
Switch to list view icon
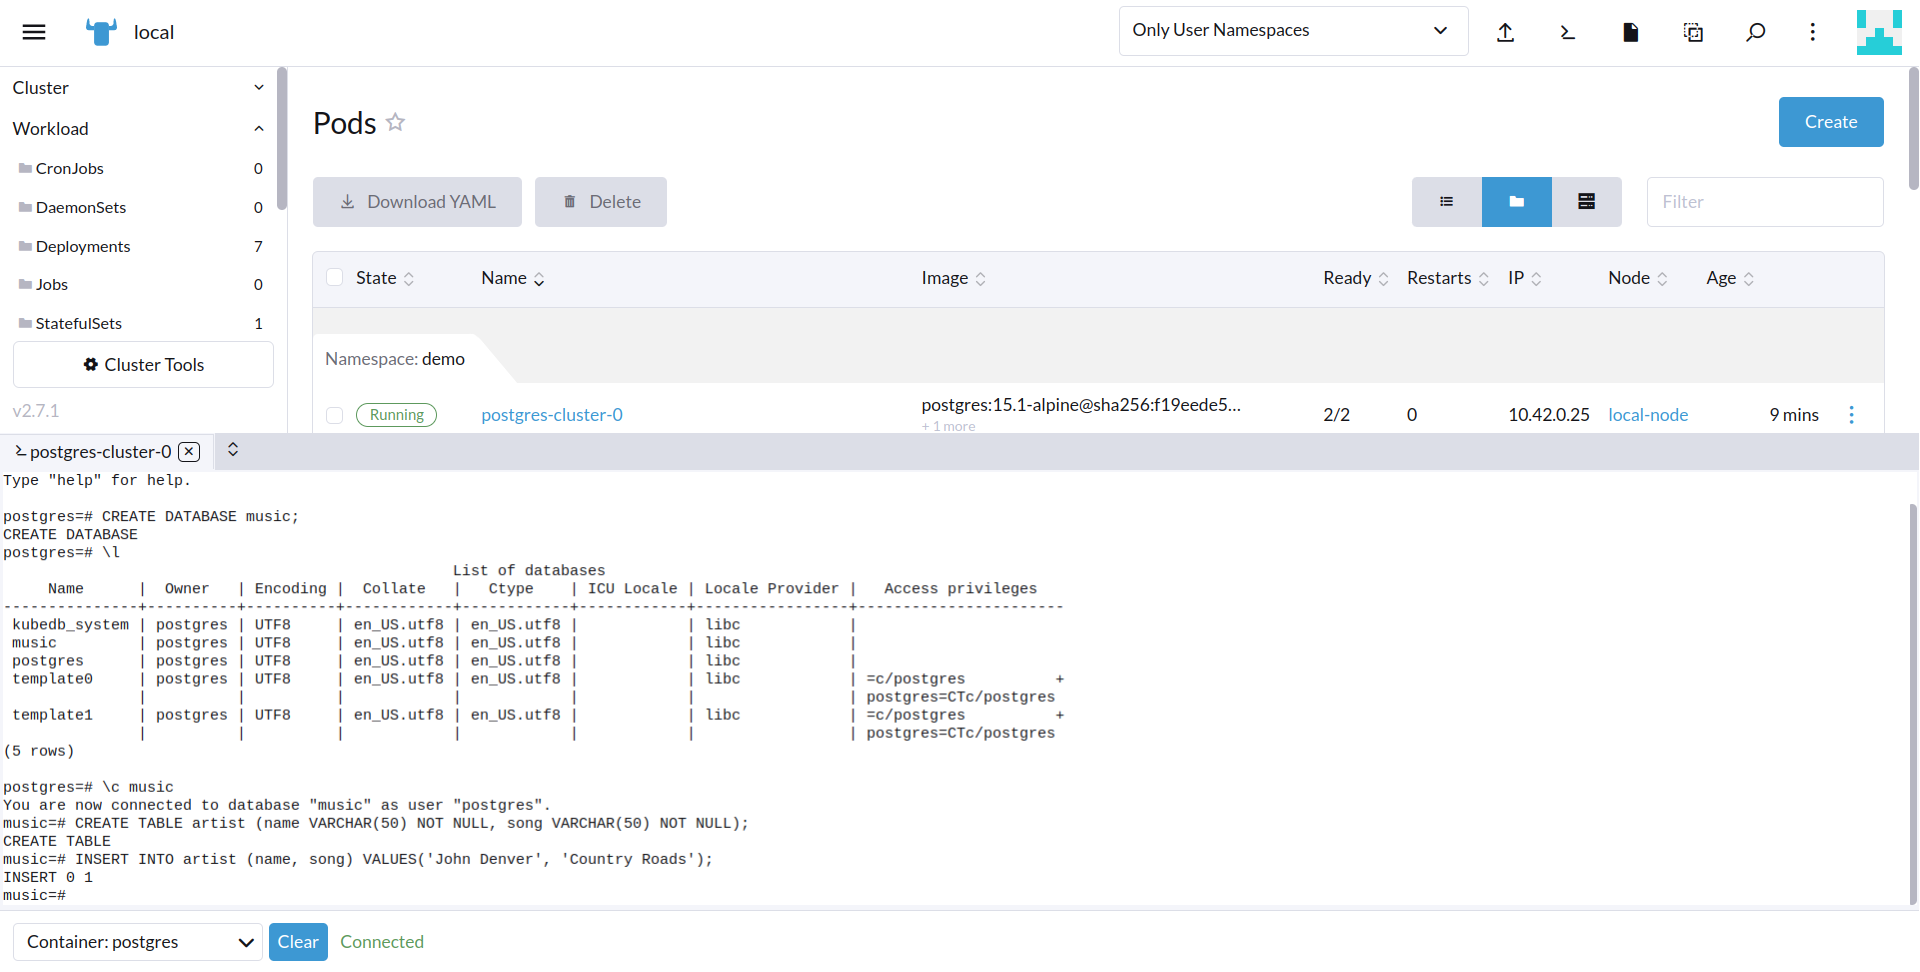click(x=1446, y=201)
